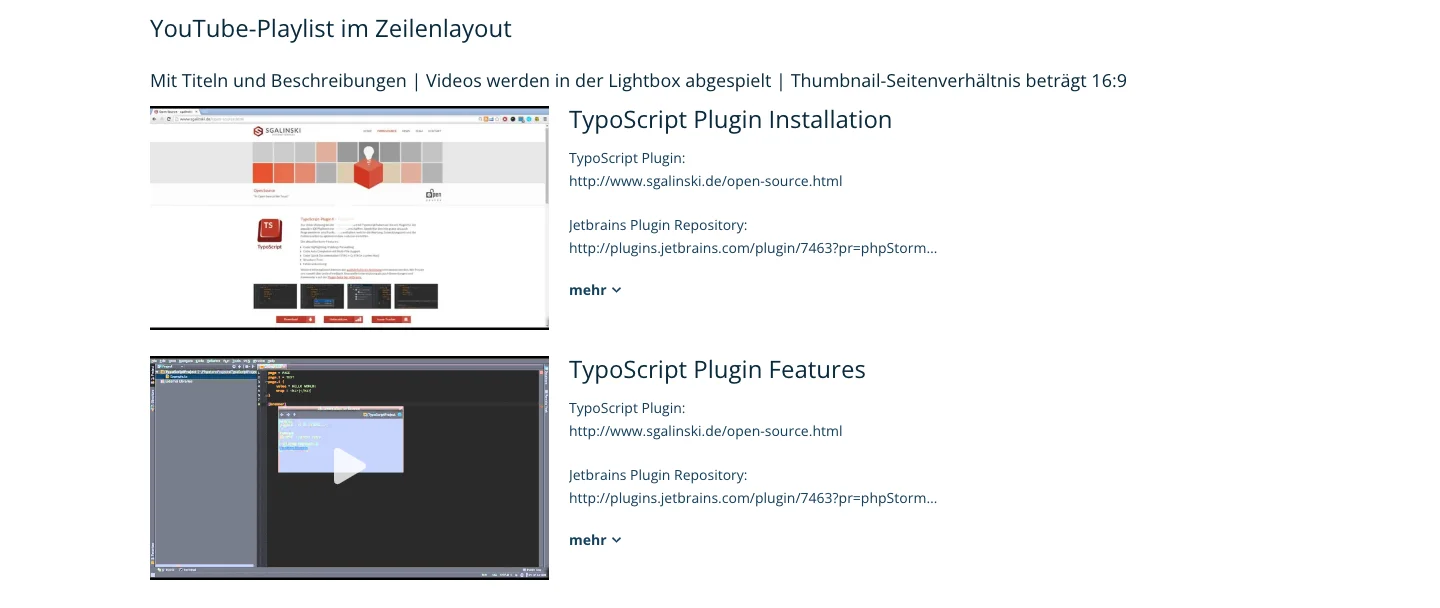Open plugins.jetbrains.com URL in Features description
The width and height of the screenshot is (1440, 608).
coord(752,498)
